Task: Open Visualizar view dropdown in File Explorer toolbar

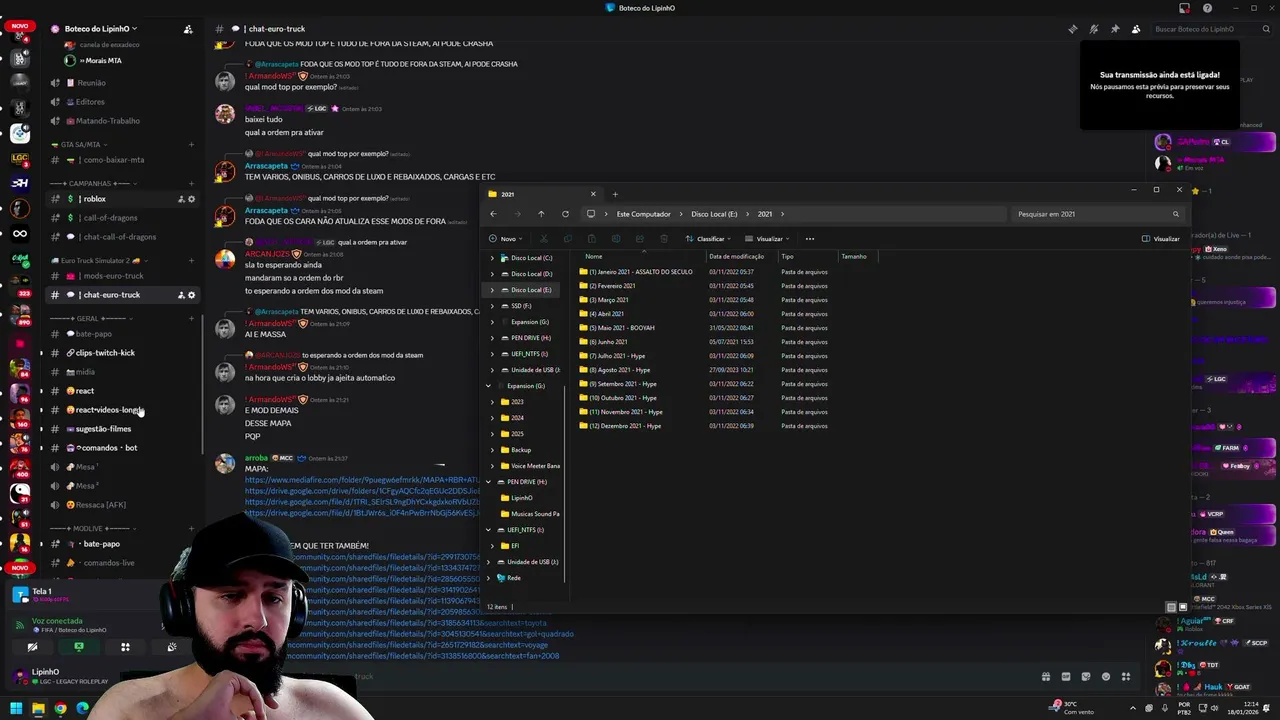Action: (x=768, y=239)
